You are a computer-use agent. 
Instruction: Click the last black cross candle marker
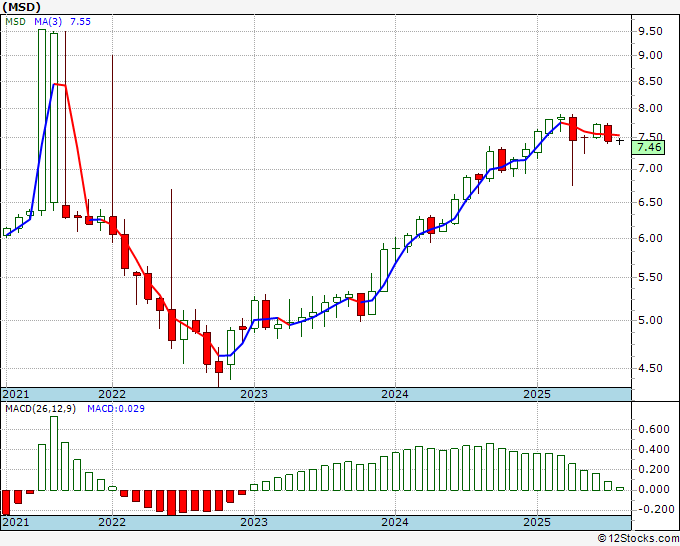pos(620,141)
